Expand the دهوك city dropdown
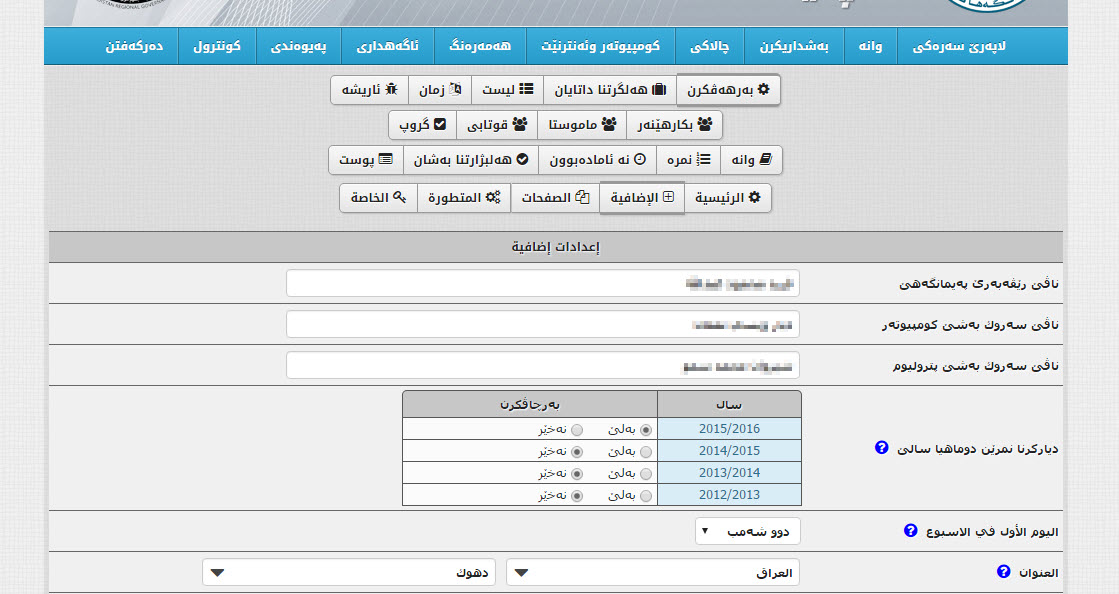This screenshot has height=594, width=1119. pos(349,573)
